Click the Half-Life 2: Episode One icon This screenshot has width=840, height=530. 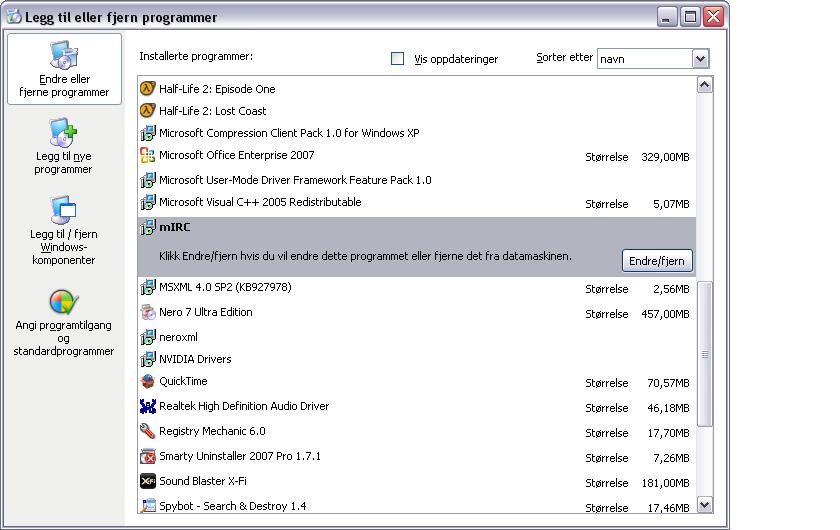tap(147, 88)
